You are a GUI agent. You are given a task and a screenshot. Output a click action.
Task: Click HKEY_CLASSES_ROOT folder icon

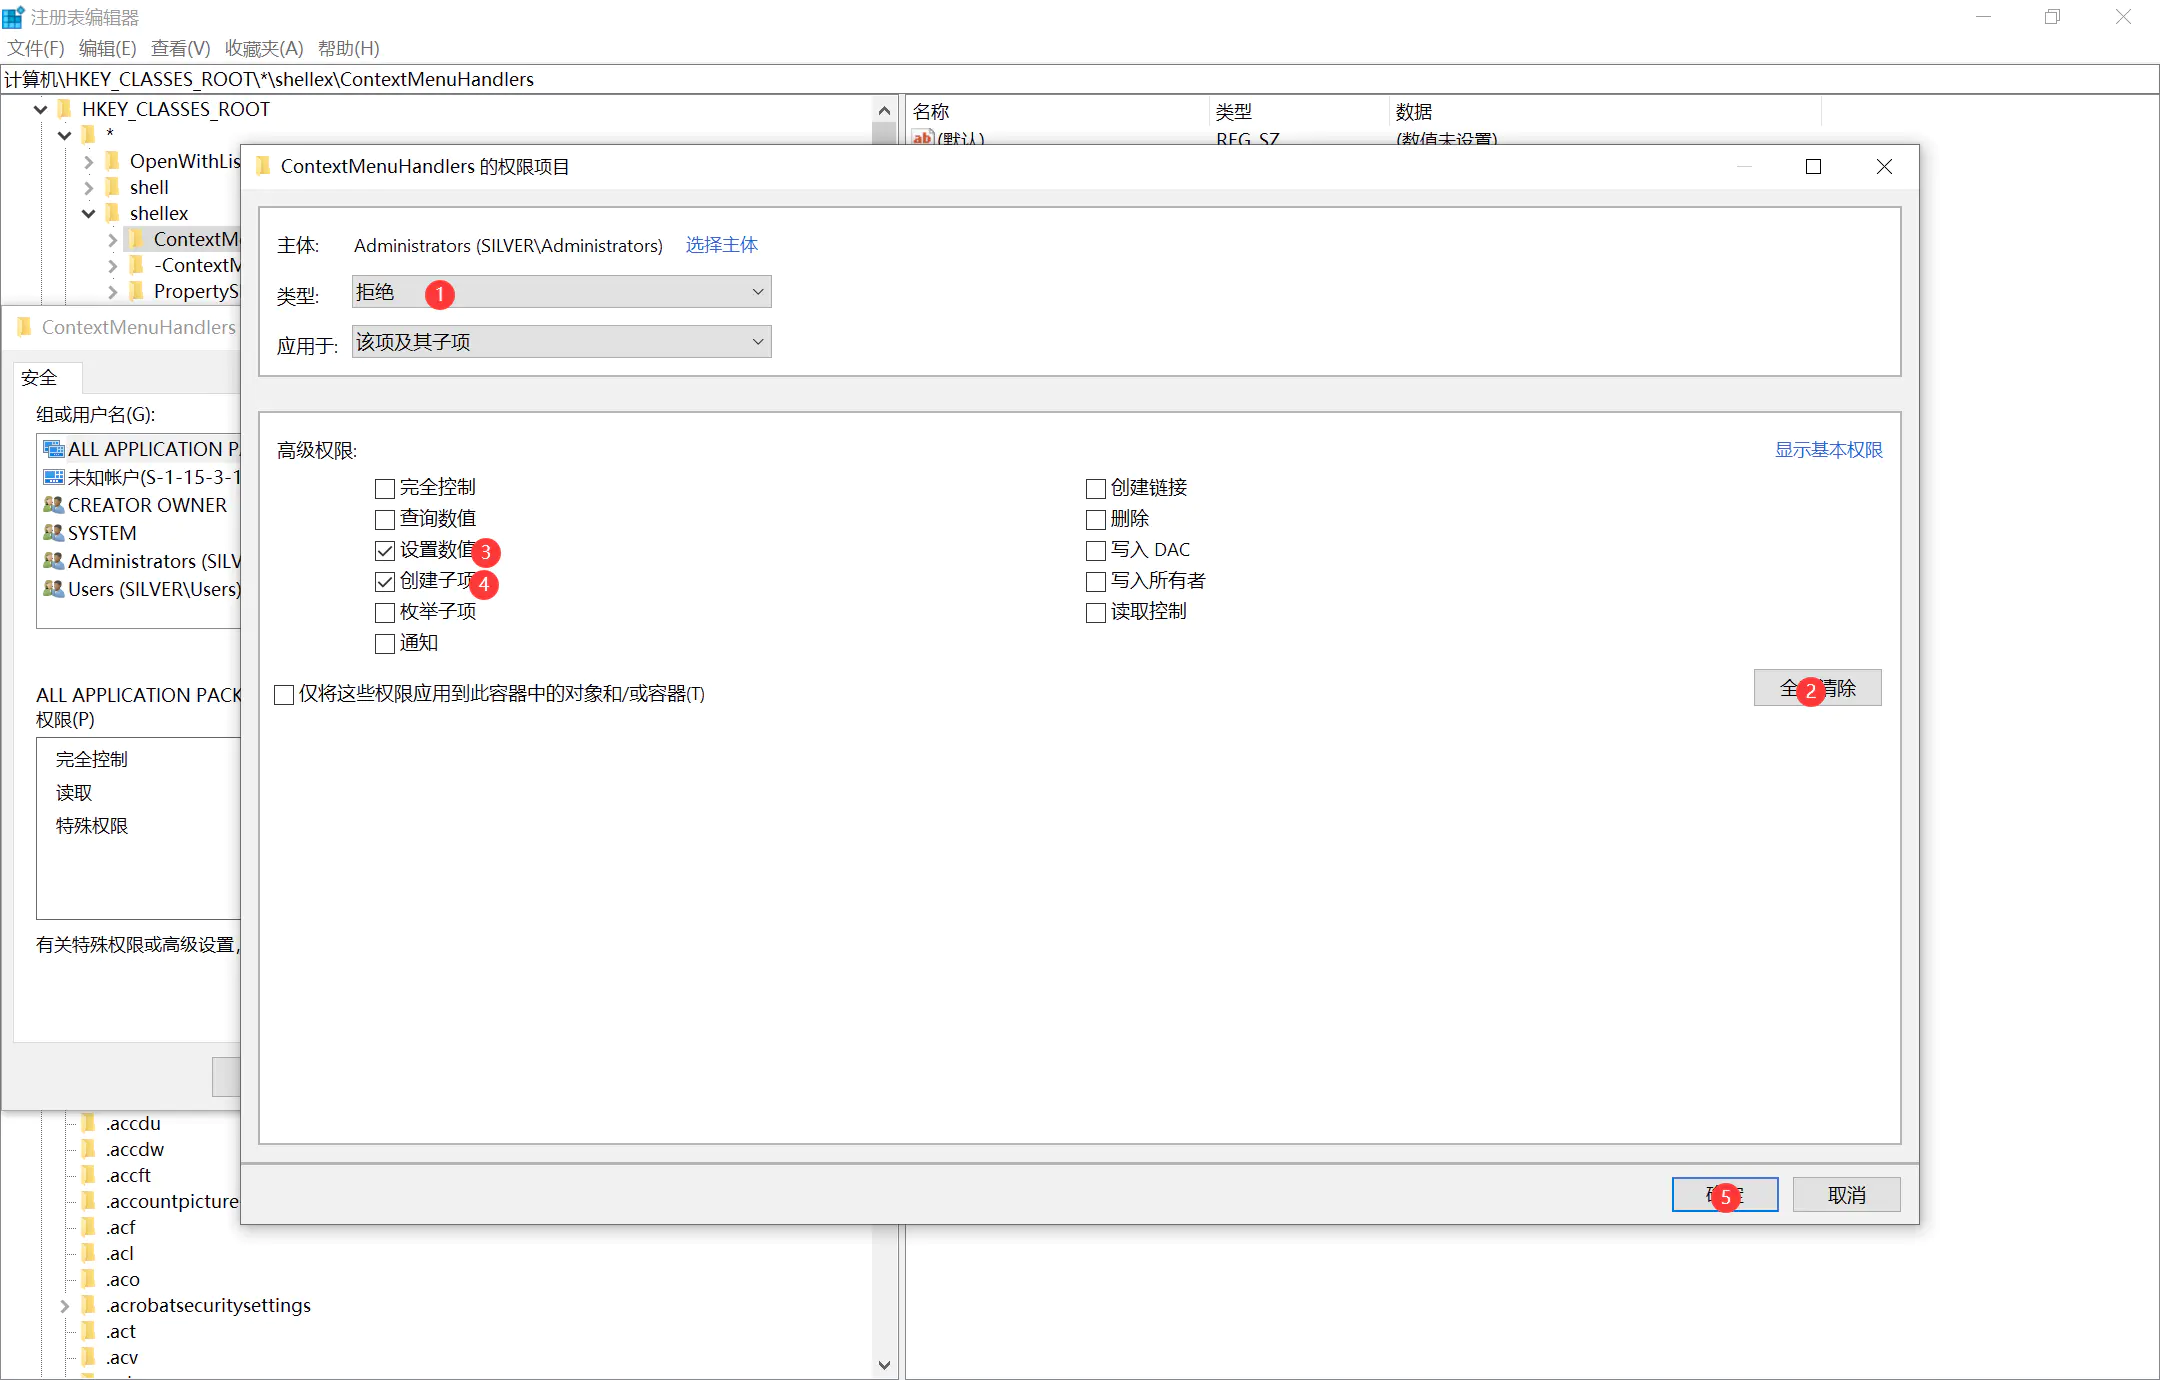click(x=65, y=109)
